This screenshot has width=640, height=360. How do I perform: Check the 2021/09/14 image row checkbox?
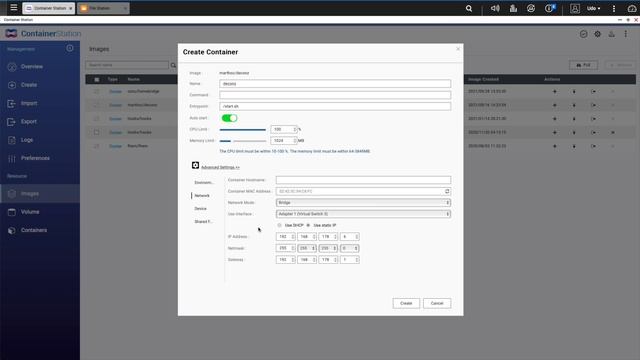point(97,105)
